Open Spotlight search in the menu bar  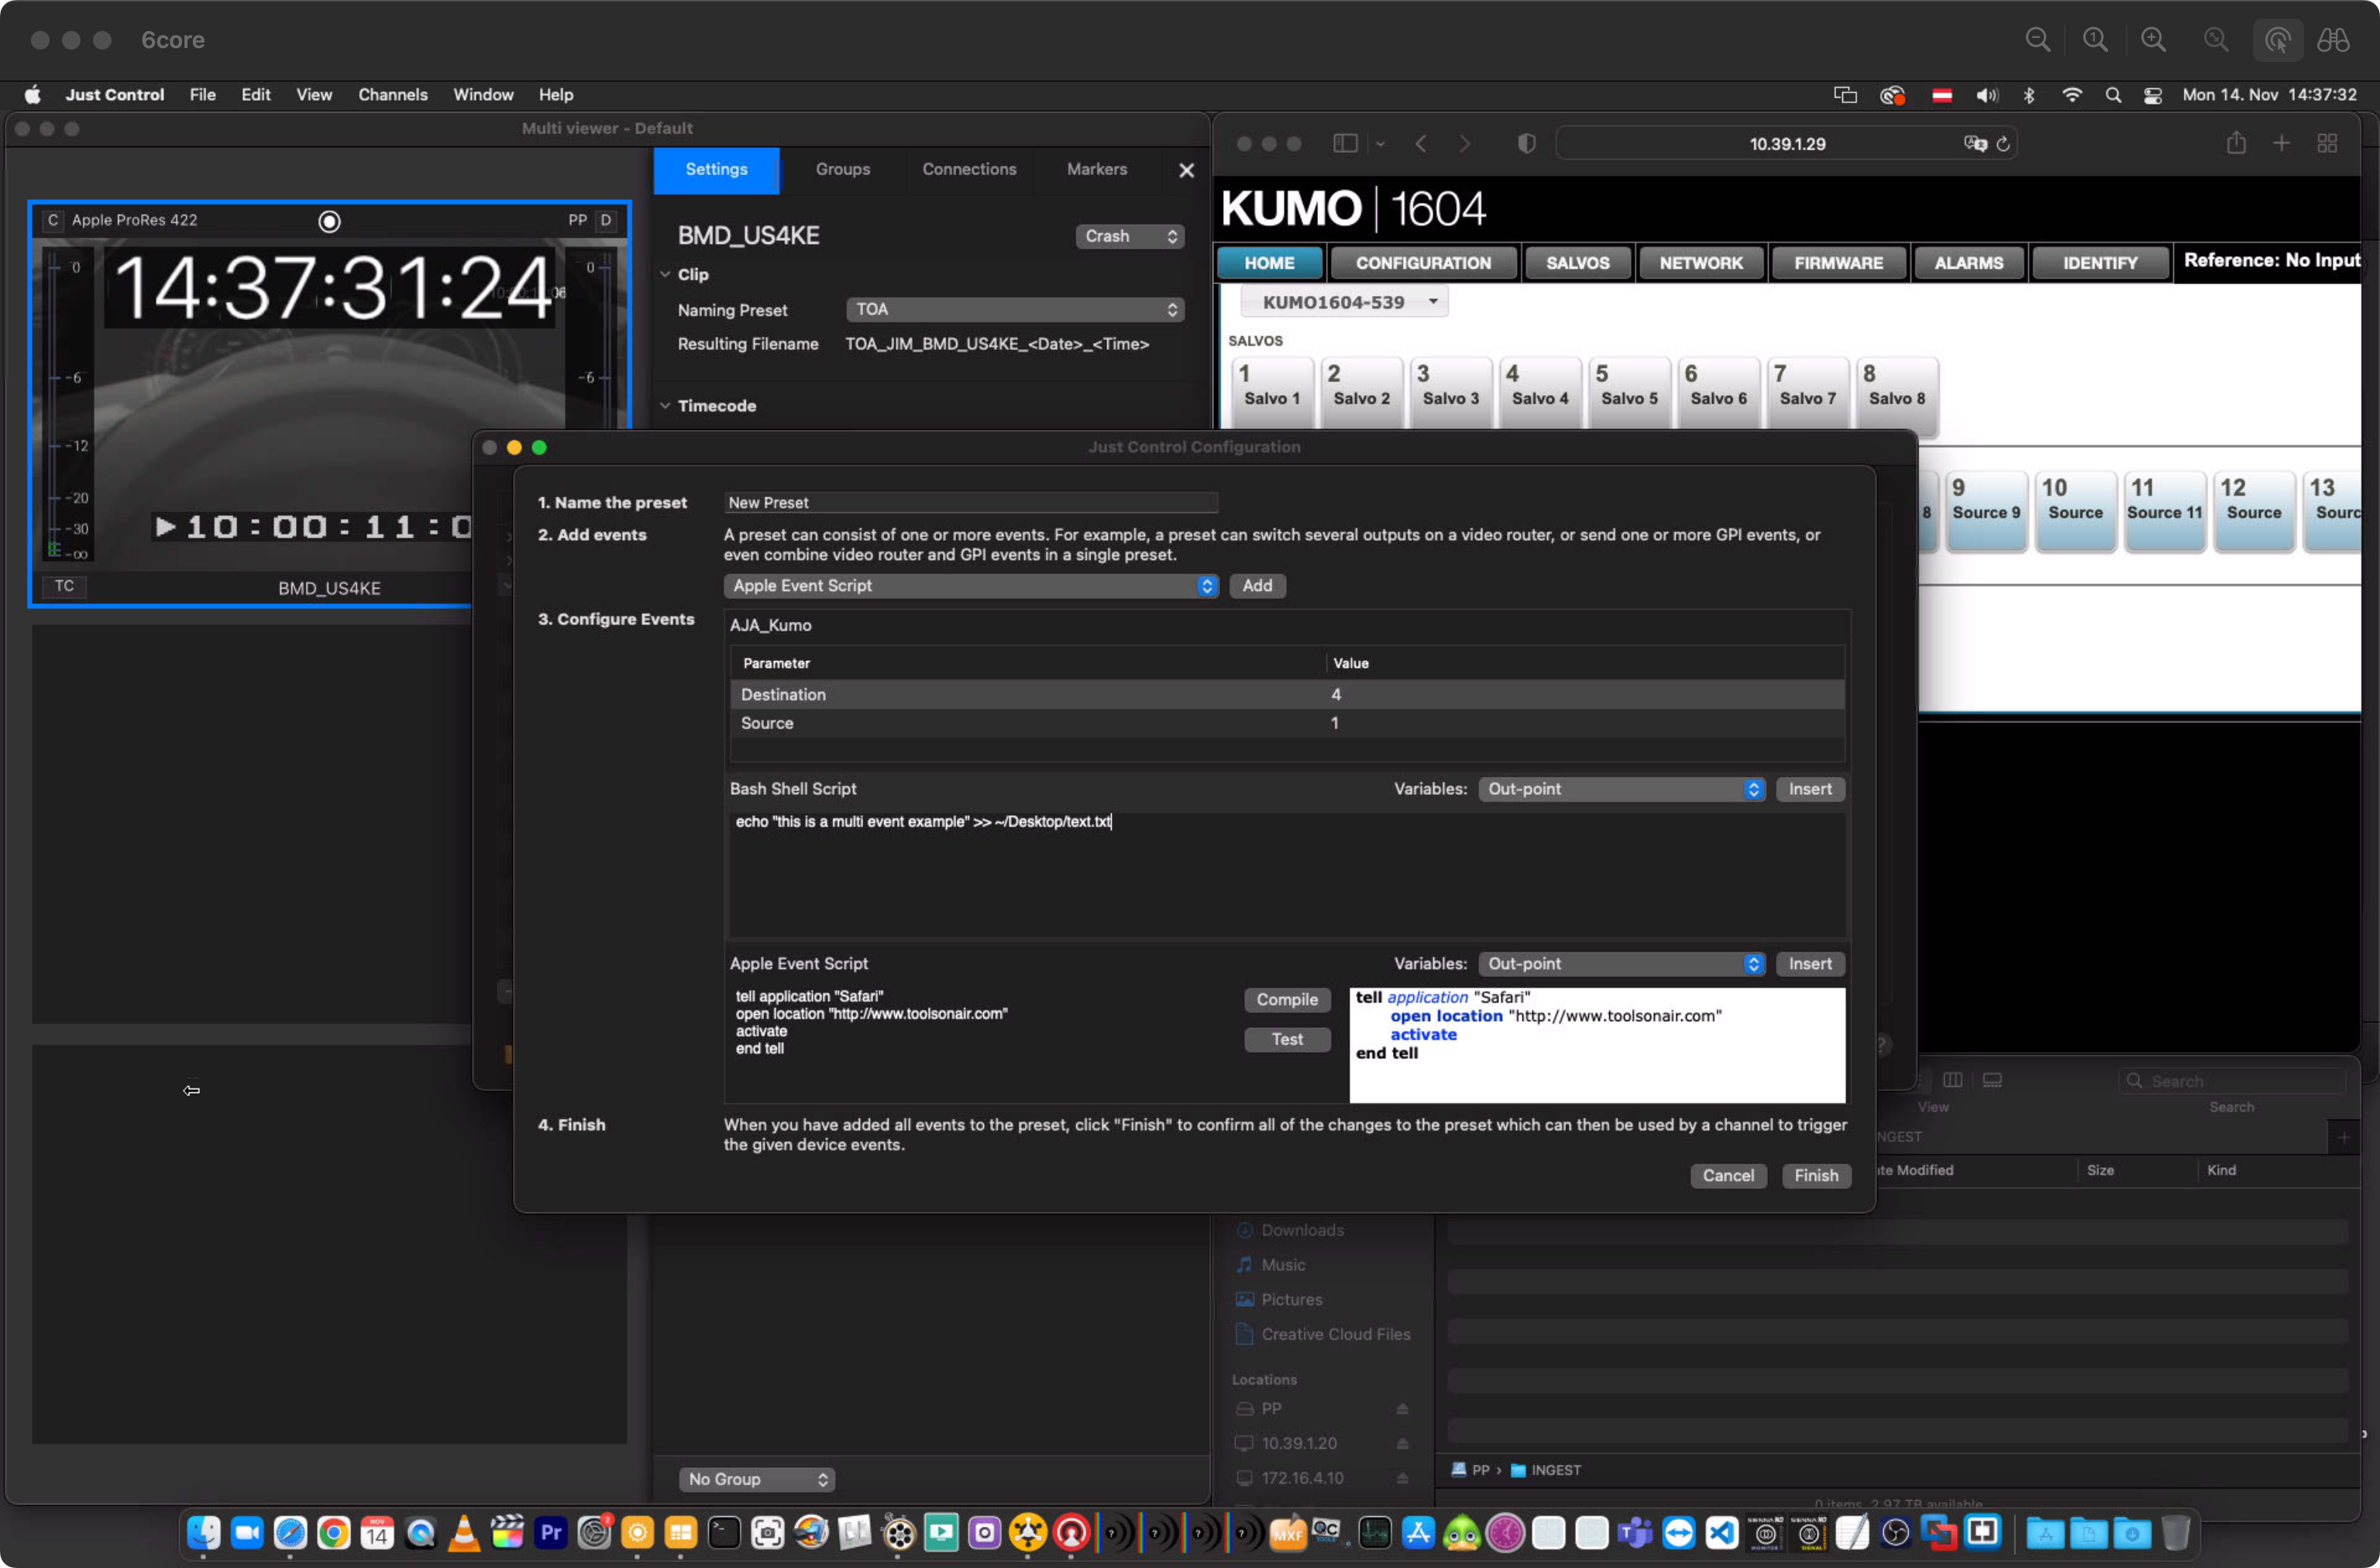coord(2112,95)
